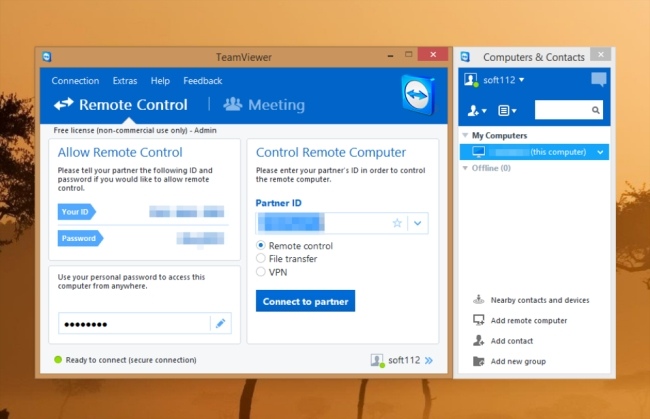Viewport: 650px width, 419px height.
Task: Click soft112 name in TeamViewer status bar
Action: point(404,360)
